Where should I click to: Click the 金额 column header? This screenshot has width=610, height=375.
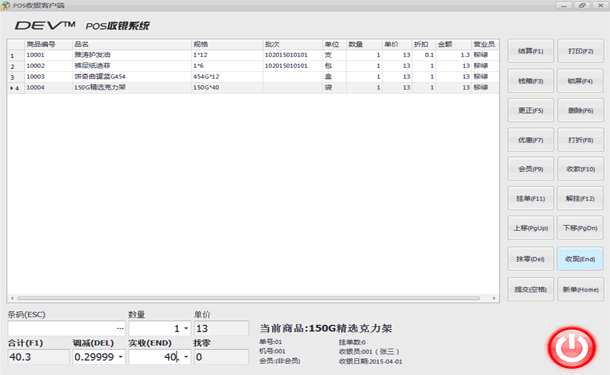453,44
